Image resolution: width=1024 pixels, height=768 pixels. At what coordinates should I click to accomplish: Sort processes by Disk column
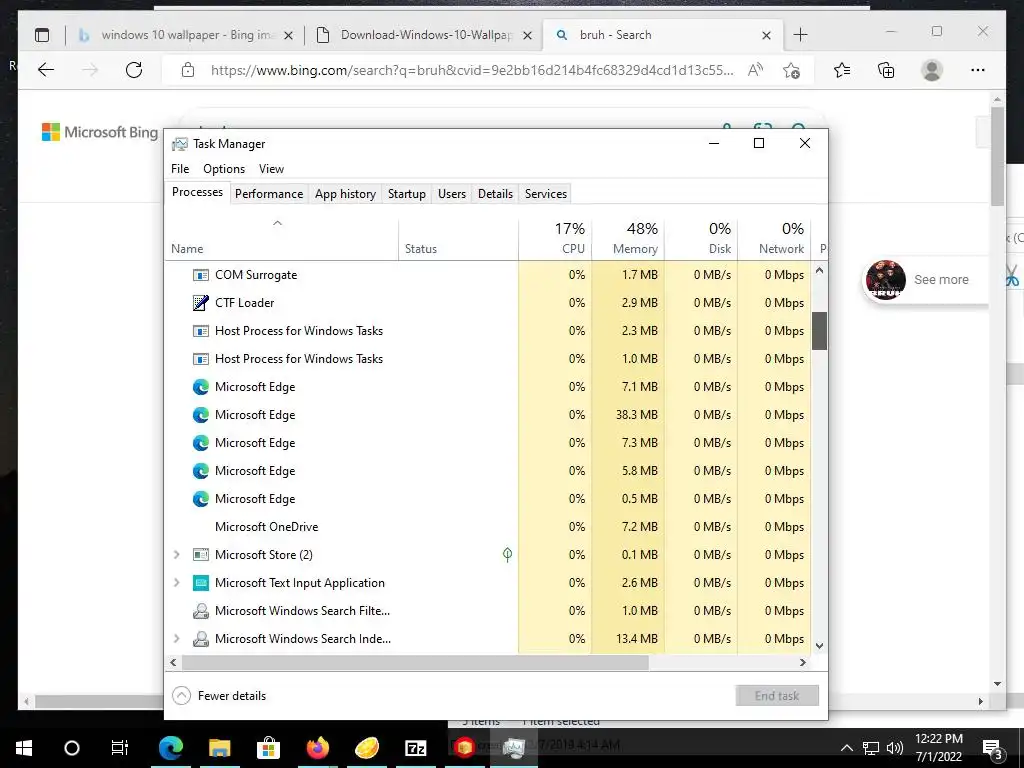click(x=701, y=240)
